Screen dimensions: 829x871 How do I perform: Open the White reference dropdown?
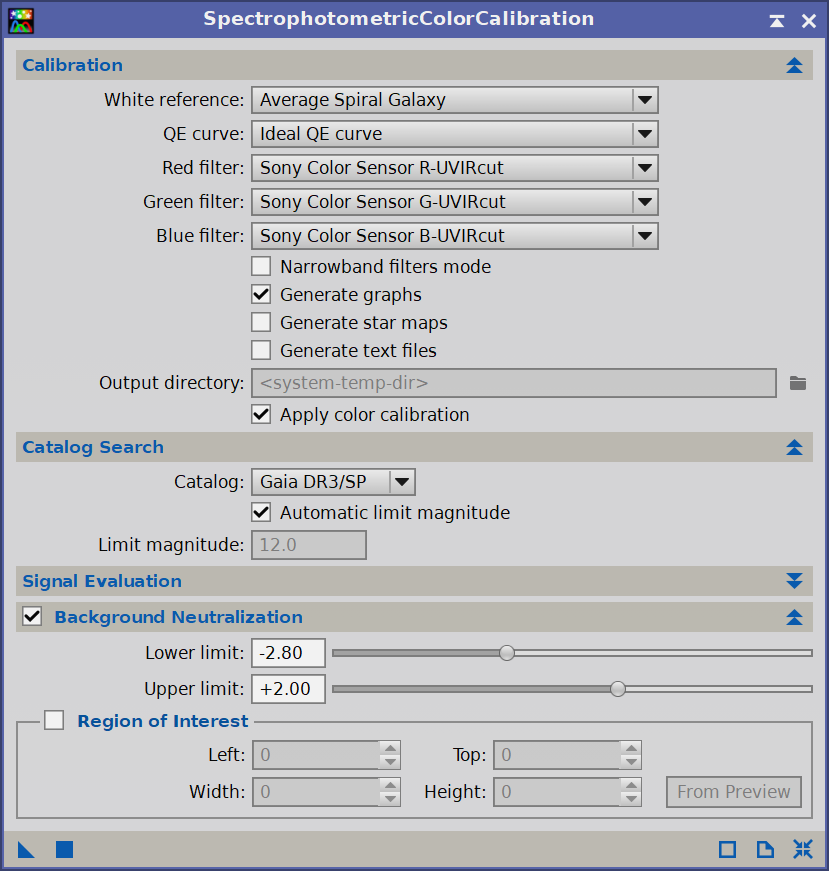(x=454, y=100)
